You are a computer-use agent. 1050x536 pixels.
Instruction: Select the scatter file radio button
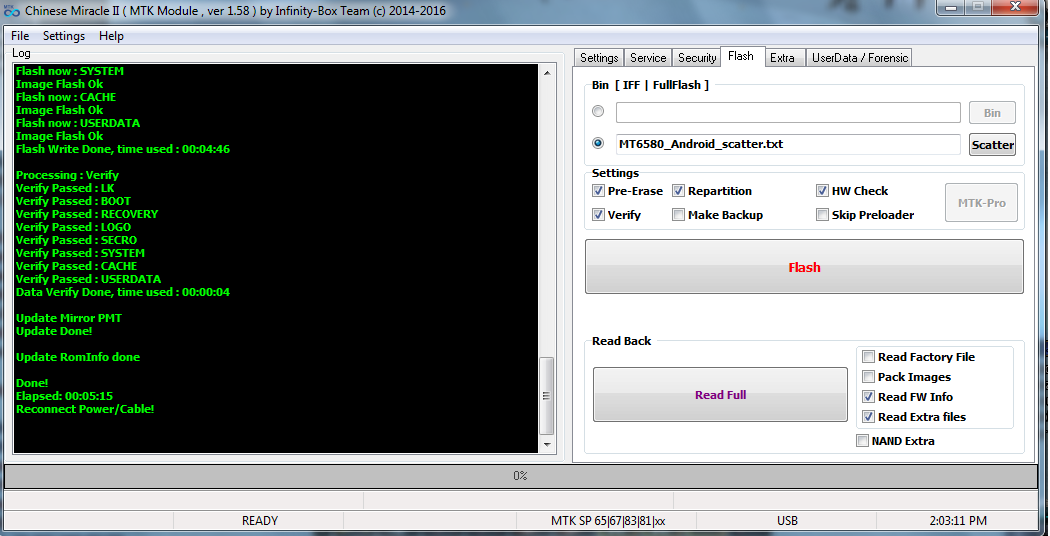tap(598, 143)
